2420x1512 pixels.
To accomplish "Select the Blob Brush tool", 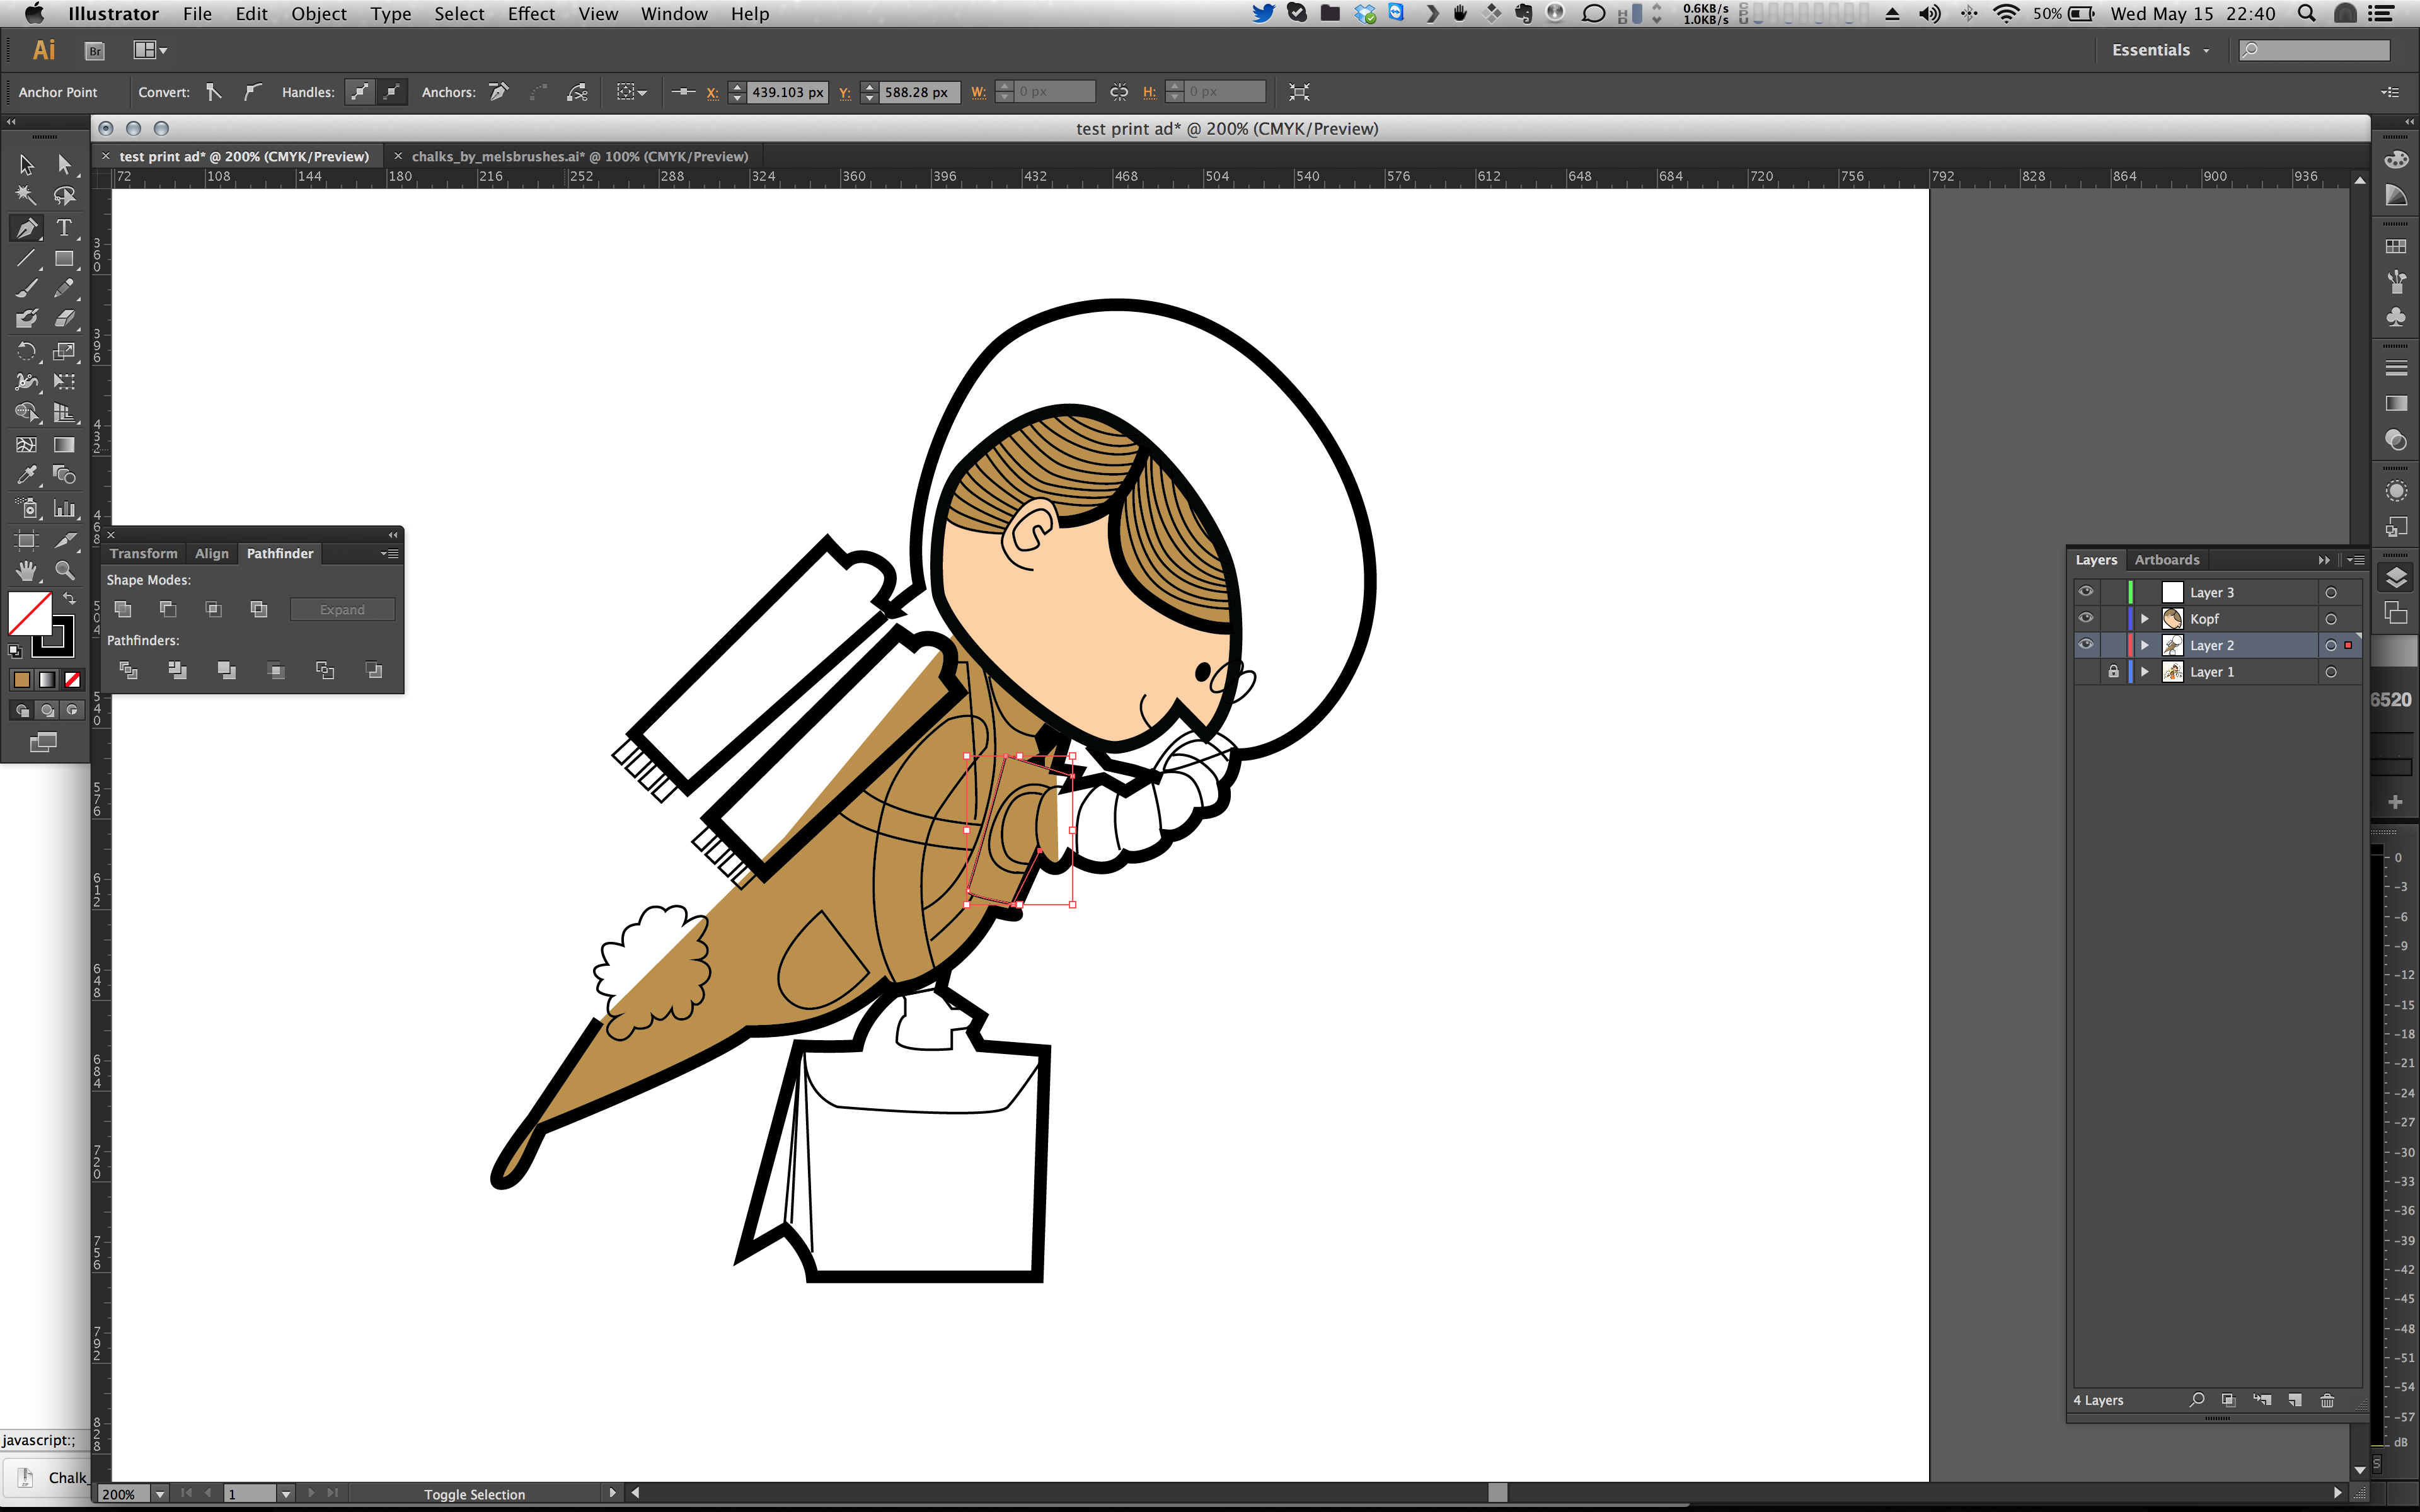I will click(26, 319).
